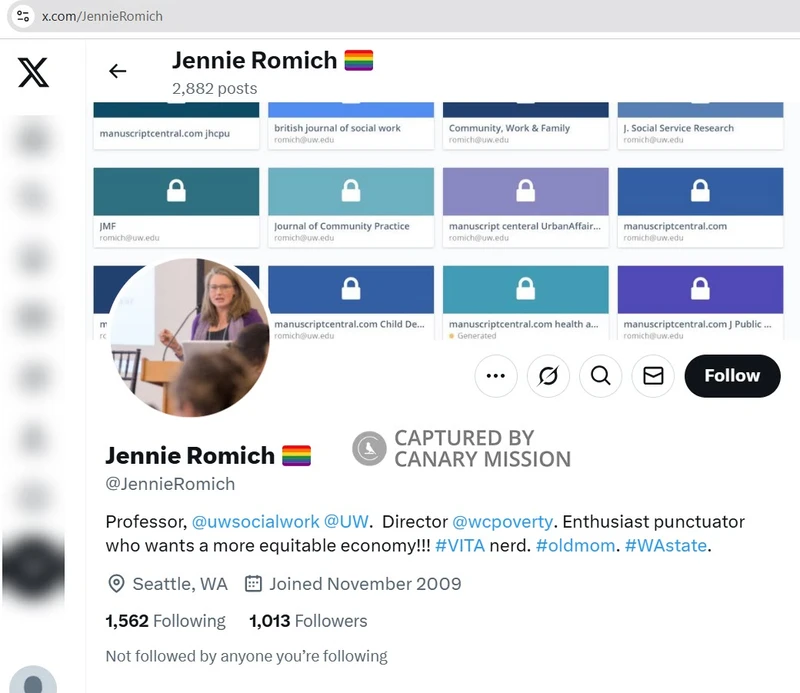Click the Seattle, WA location text
Screen dimensions: 800x693
[x=180, y=584]
